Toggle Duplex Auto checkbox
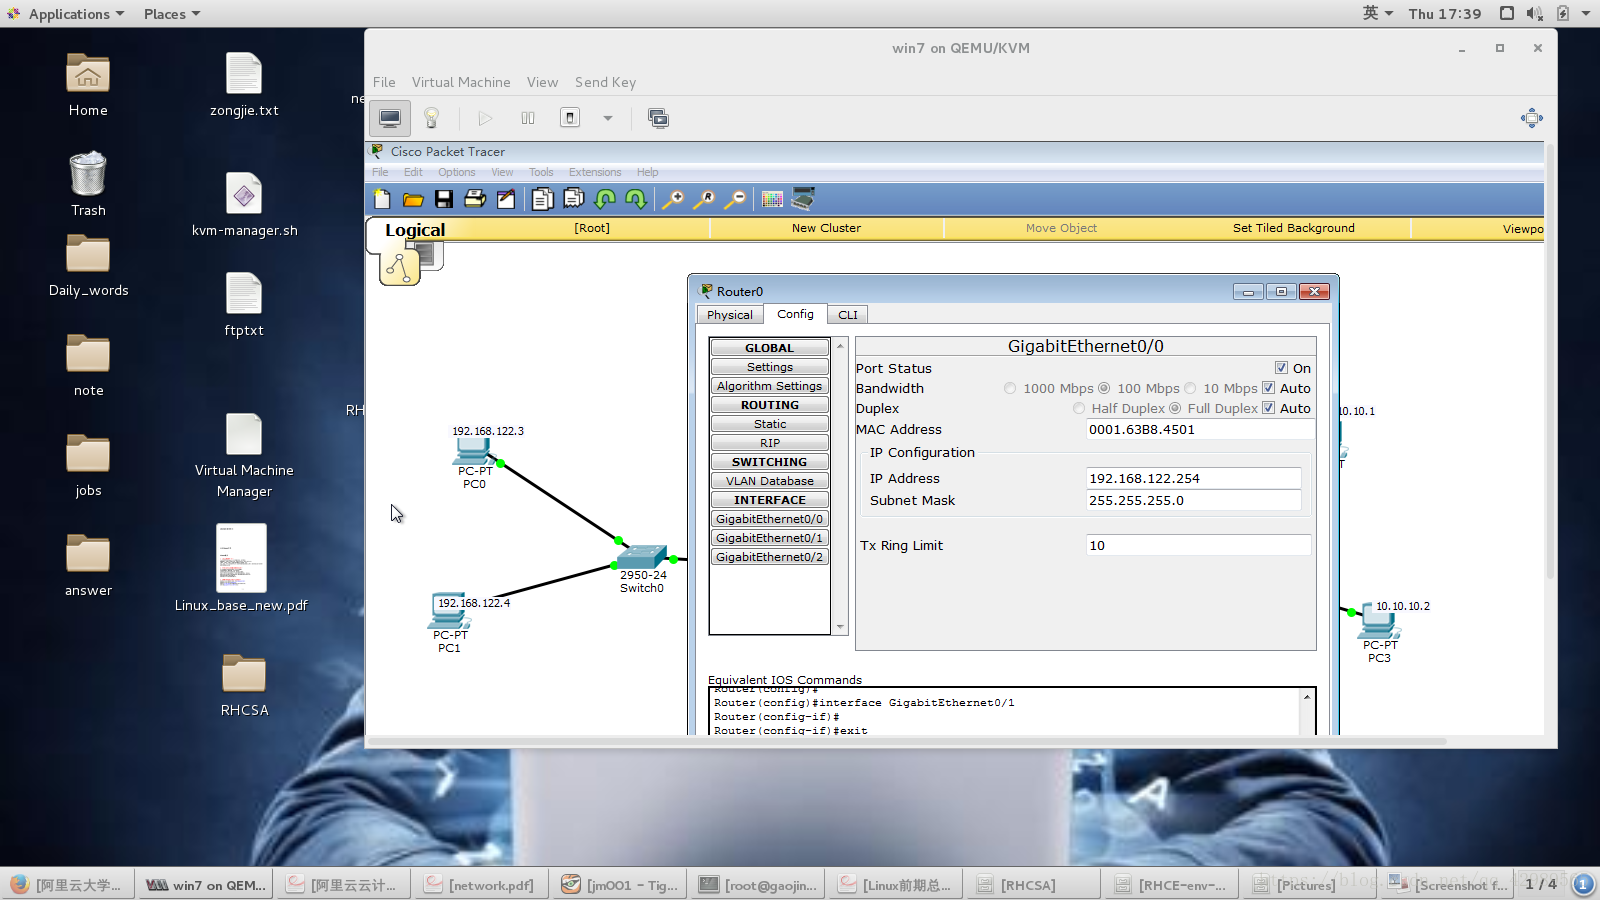The width and height of the screenshot is (1600, 900). [1268, 408]
